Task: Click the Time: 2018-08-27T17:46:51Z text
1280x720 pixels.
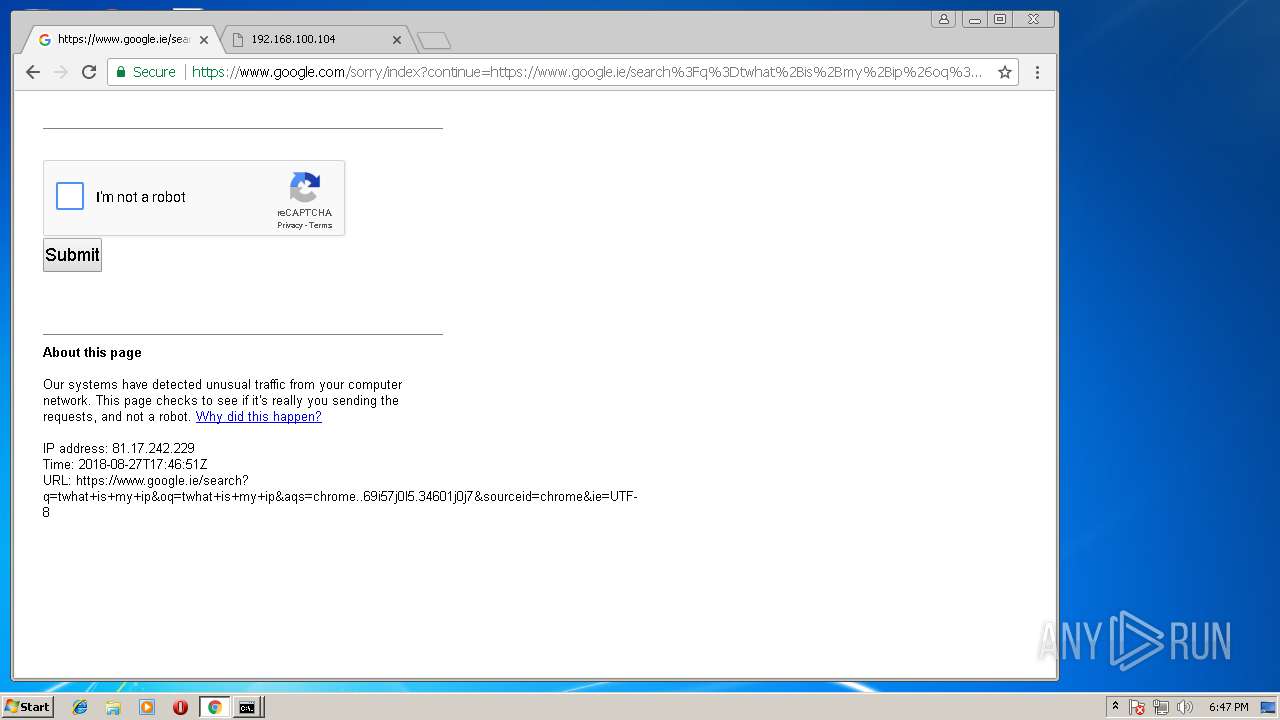Action: pos(125,465)
